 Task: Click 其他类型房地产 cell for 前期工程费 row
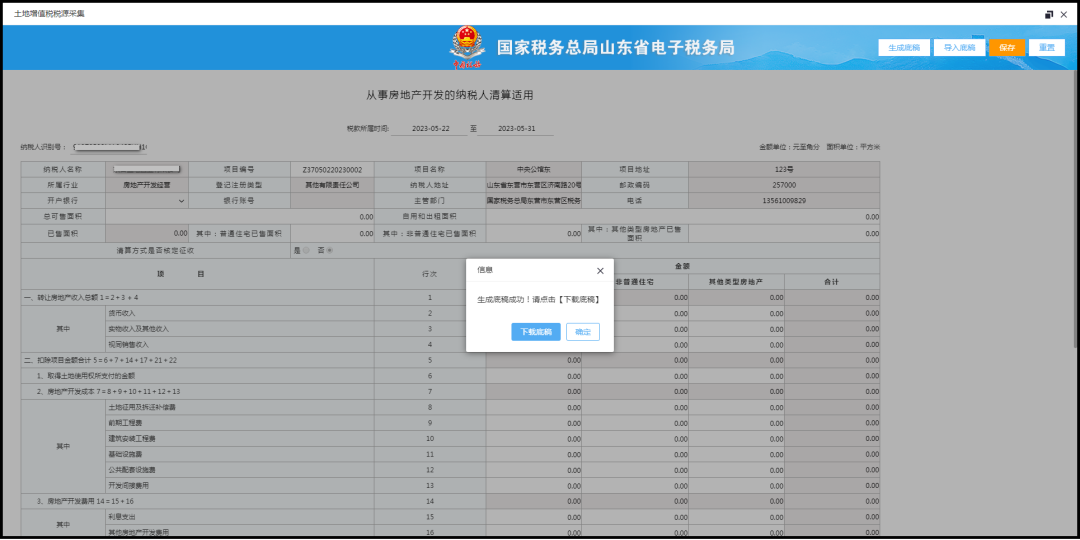(736, 423)
